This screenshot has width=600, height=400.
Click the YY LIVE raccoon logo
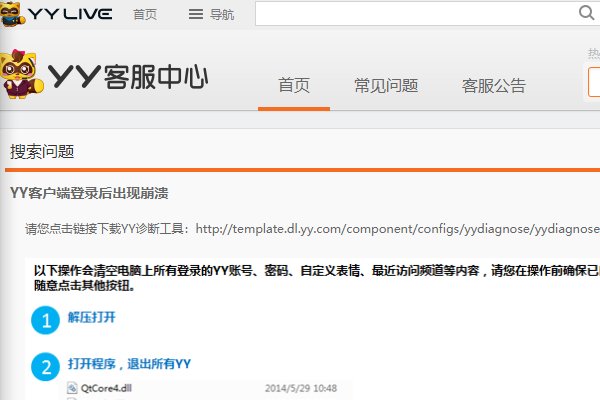[x=12, y=14]
